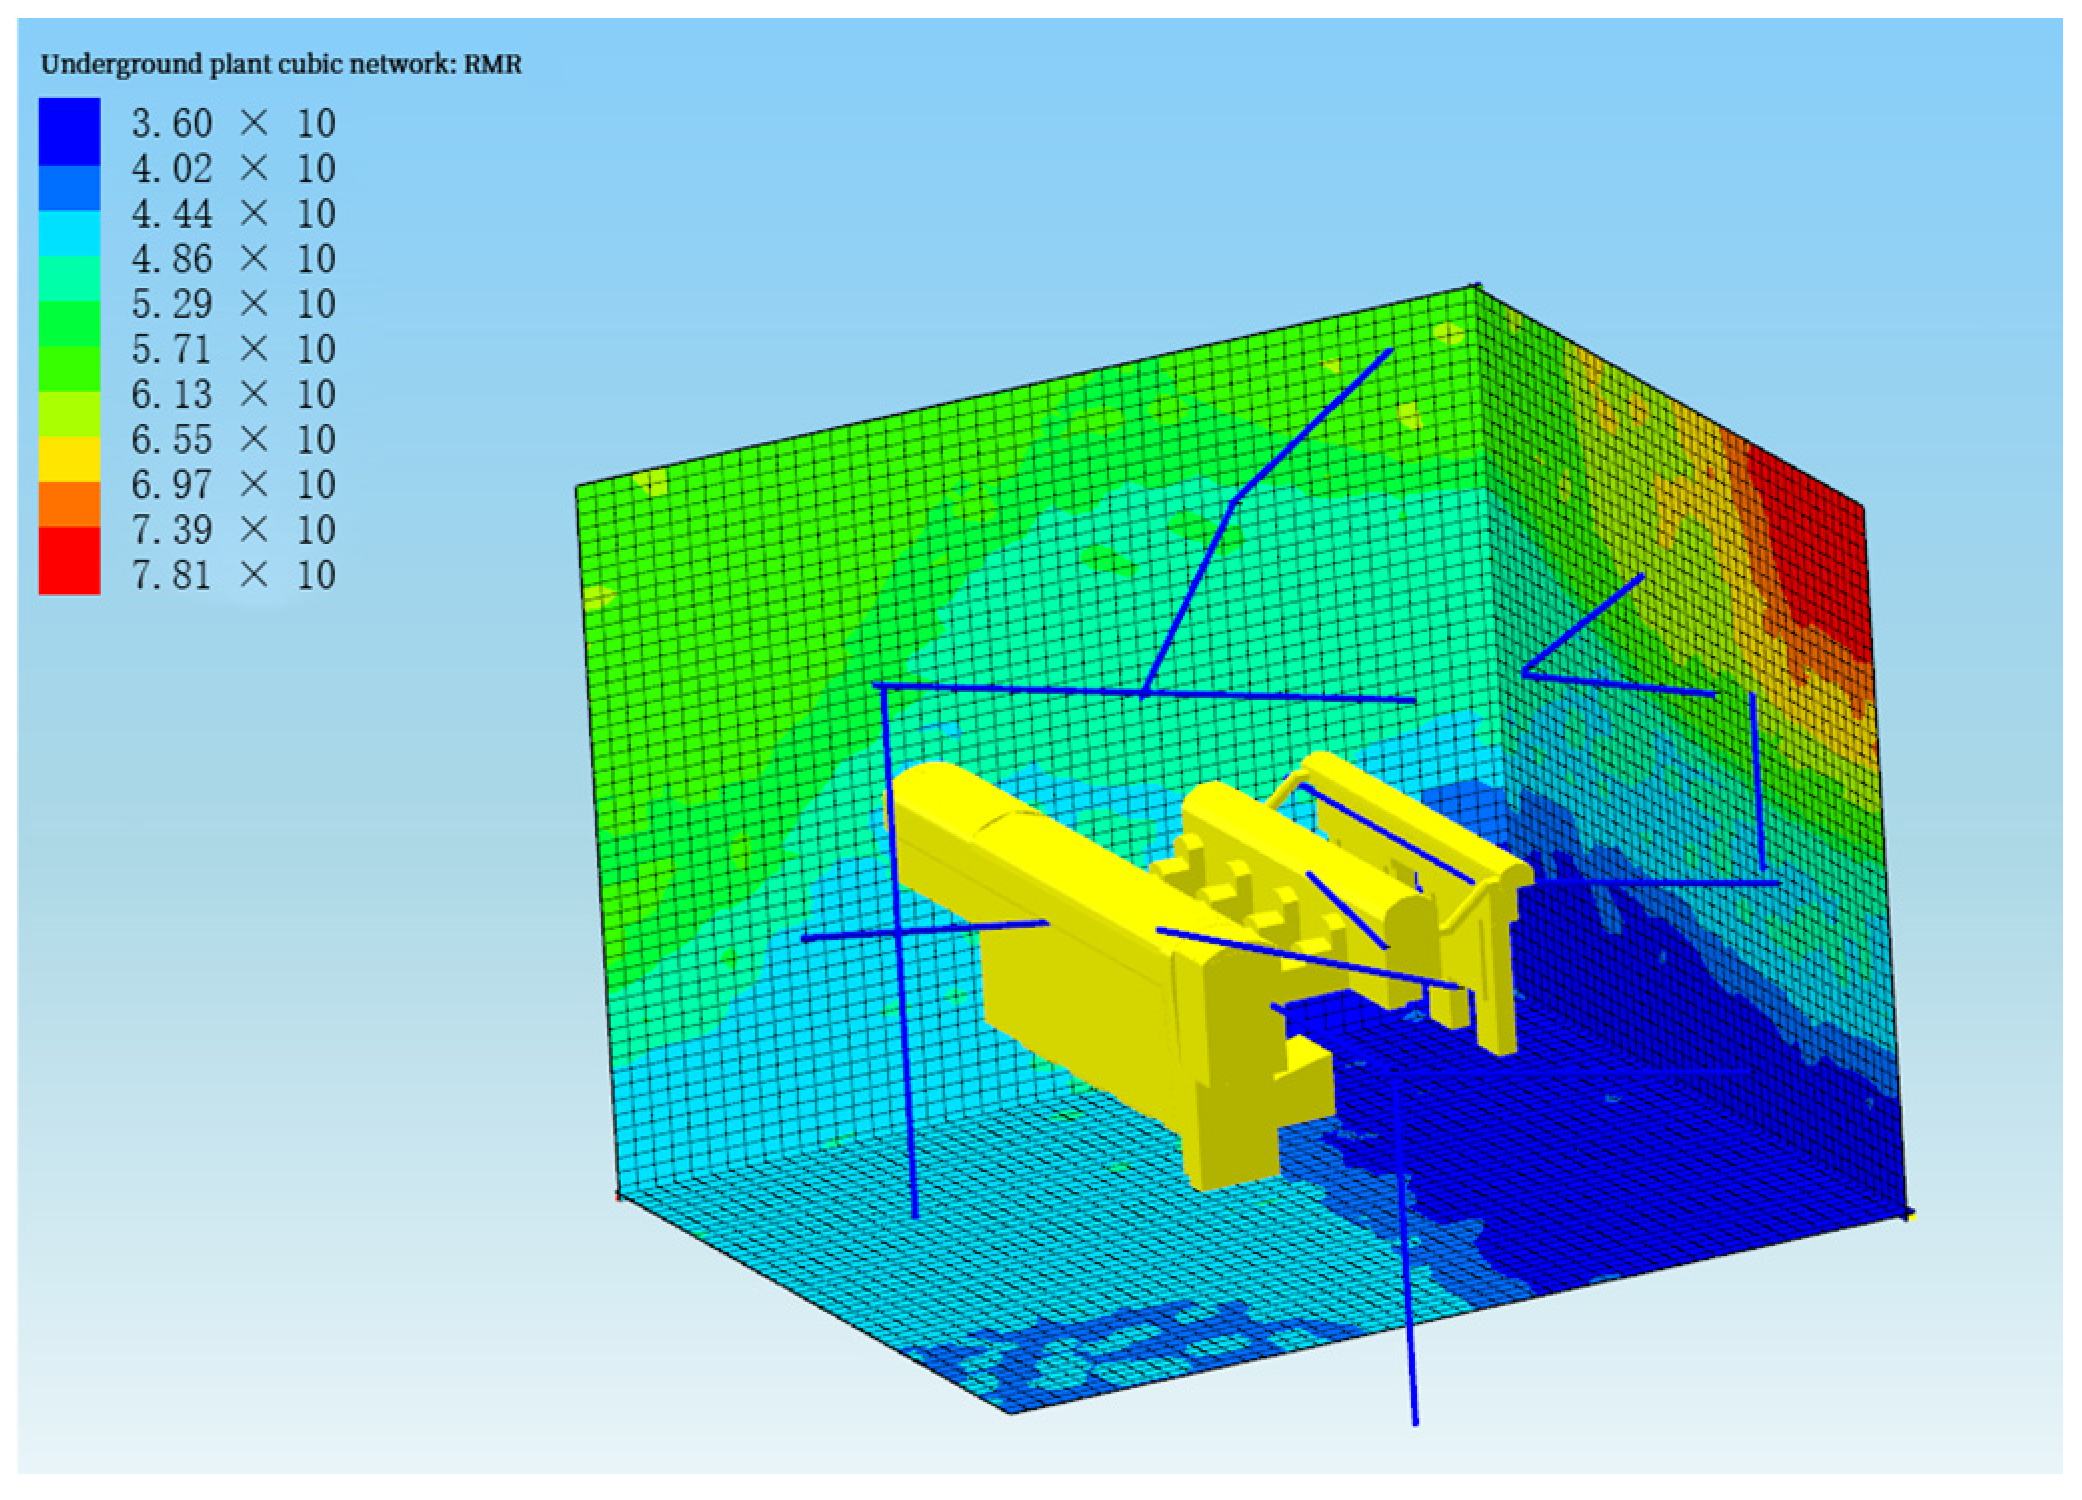Click the legend label 4.44 × 10
Viewport: 2082px width, 1500px height.
(x=233, y=214)
